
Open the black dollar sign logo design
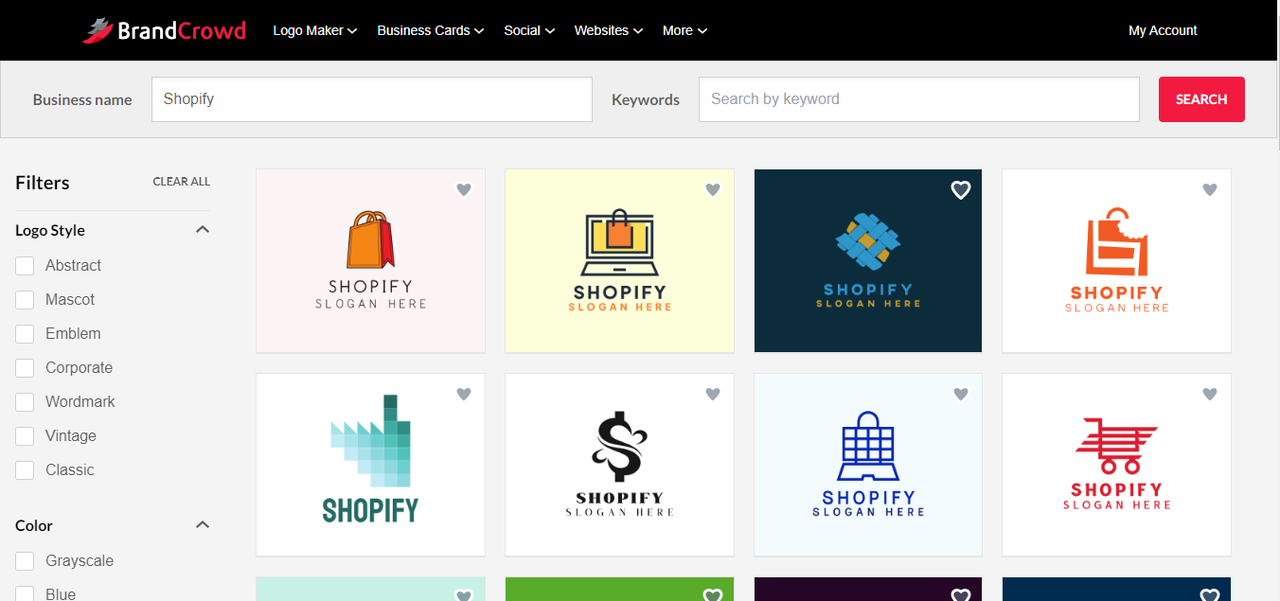click(x=620, y=465)
